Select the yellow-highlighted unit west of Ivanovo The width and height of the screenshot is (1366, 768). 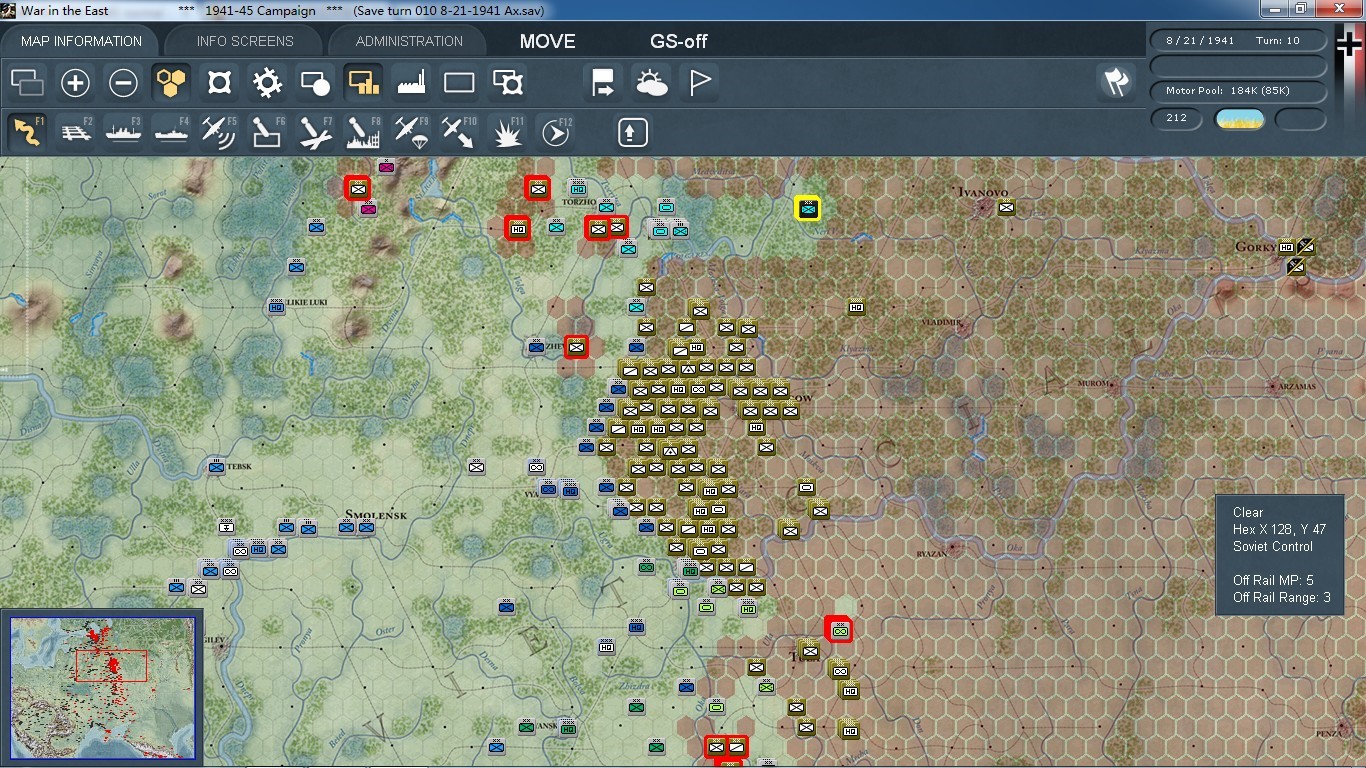tap(808, 208)
